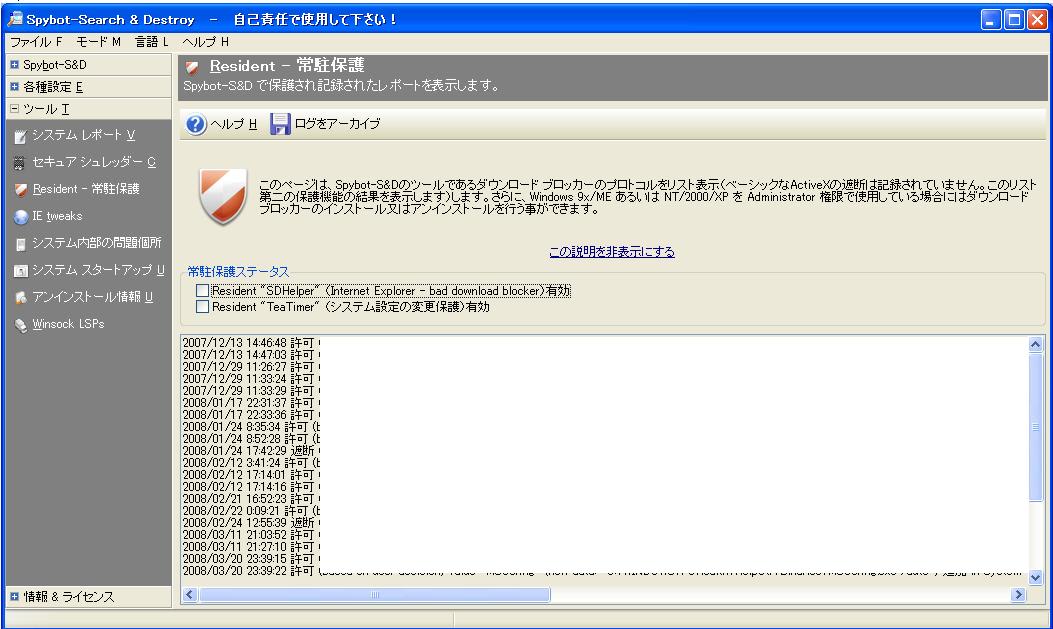Viewport: 1053px width, 629px height.
Task: Open システム レポート icon in sidebar
Action: [20, 136]
